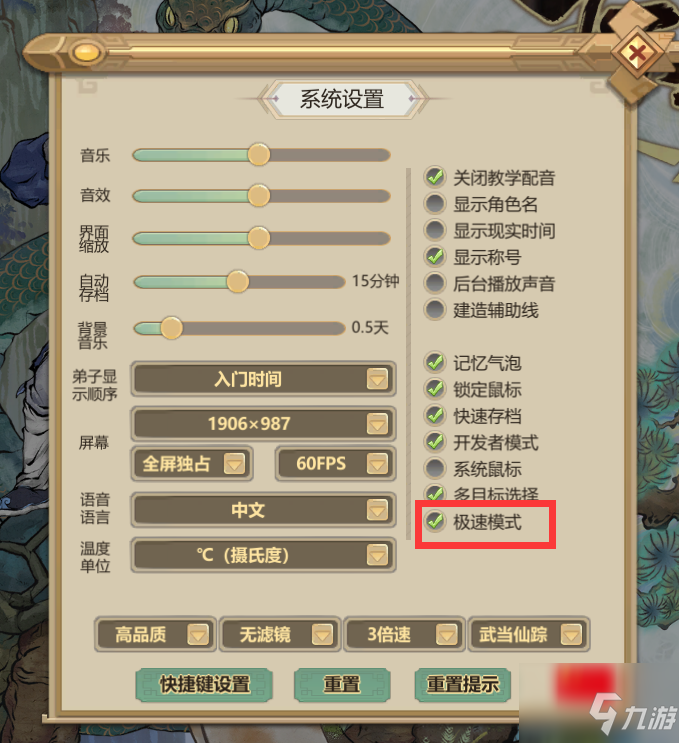Expand the 1906×987 resolution dropdown
679x743 pixels.
pyautogui.click(x=263, y=424)
